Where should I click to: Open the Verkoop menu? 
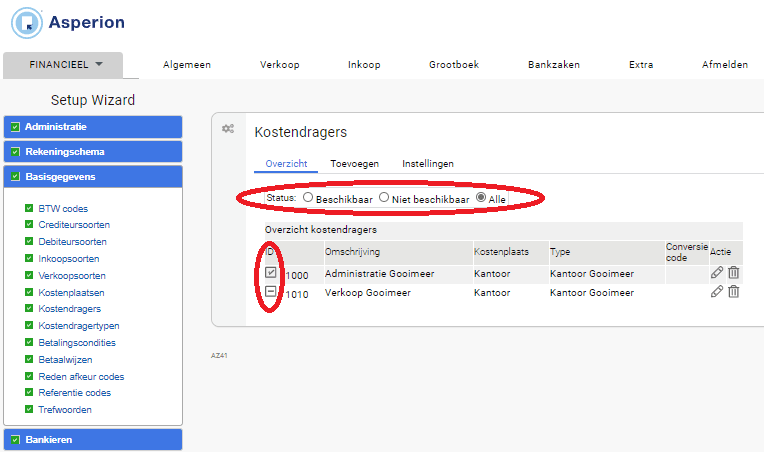point(280,65)
